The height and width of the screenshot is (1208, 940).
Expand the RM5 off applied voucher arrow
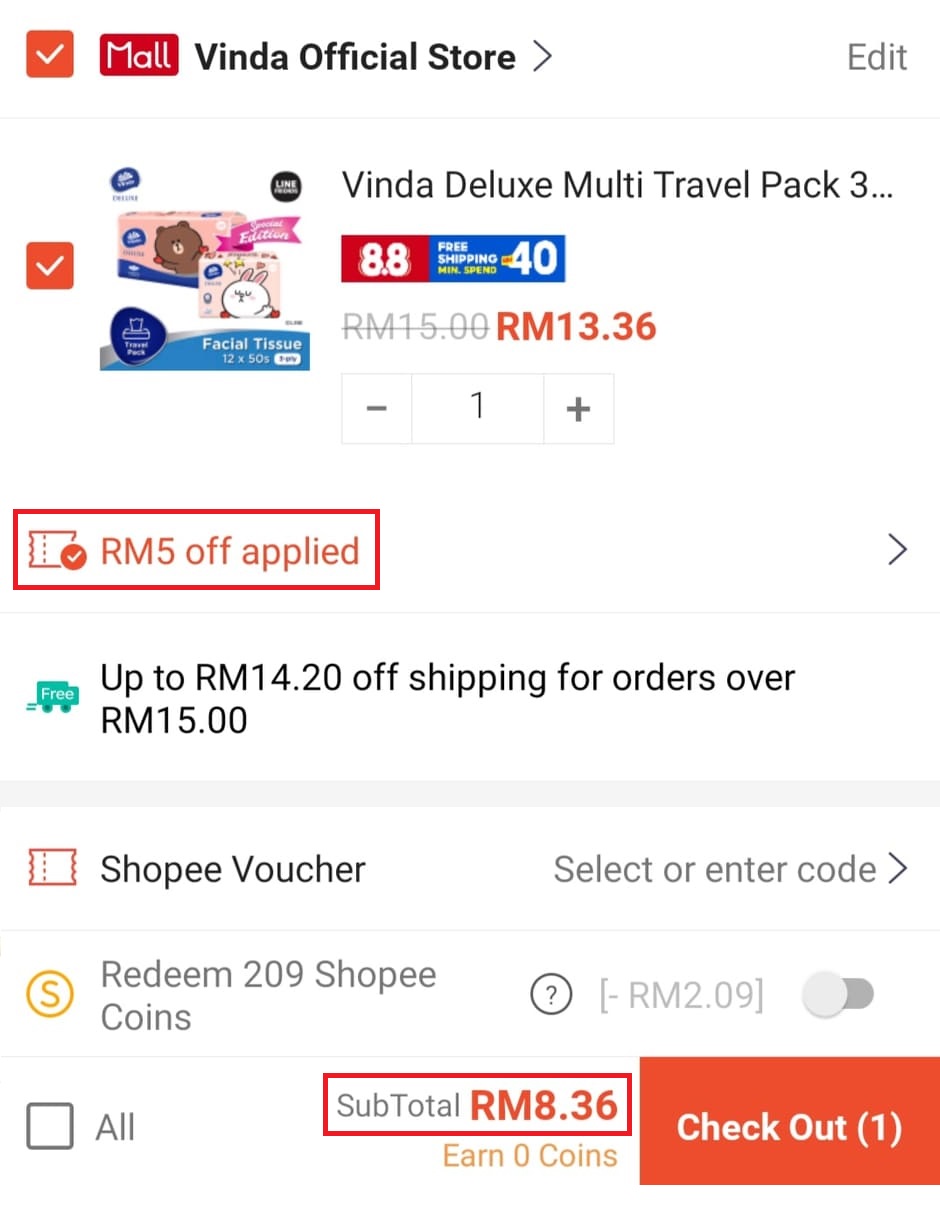(x=897, y=550)
